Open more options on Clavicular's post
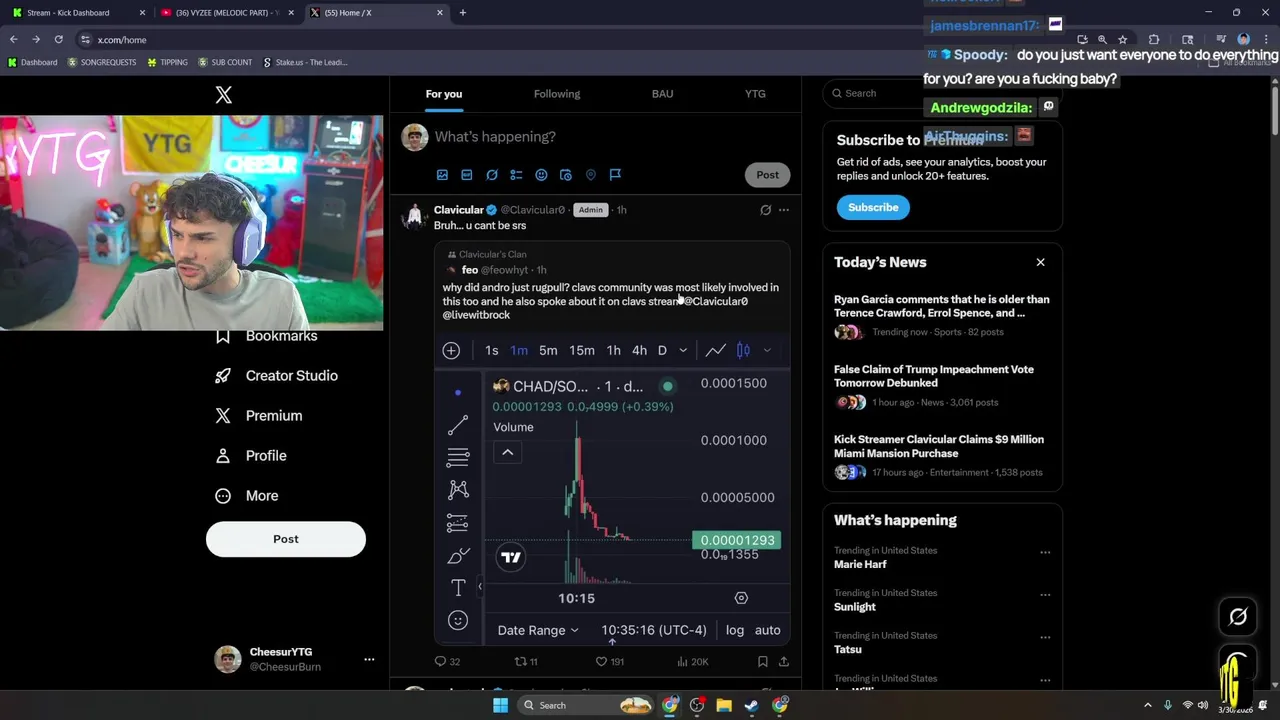This screenshot has width=1280, height=720. coord(784,210)
